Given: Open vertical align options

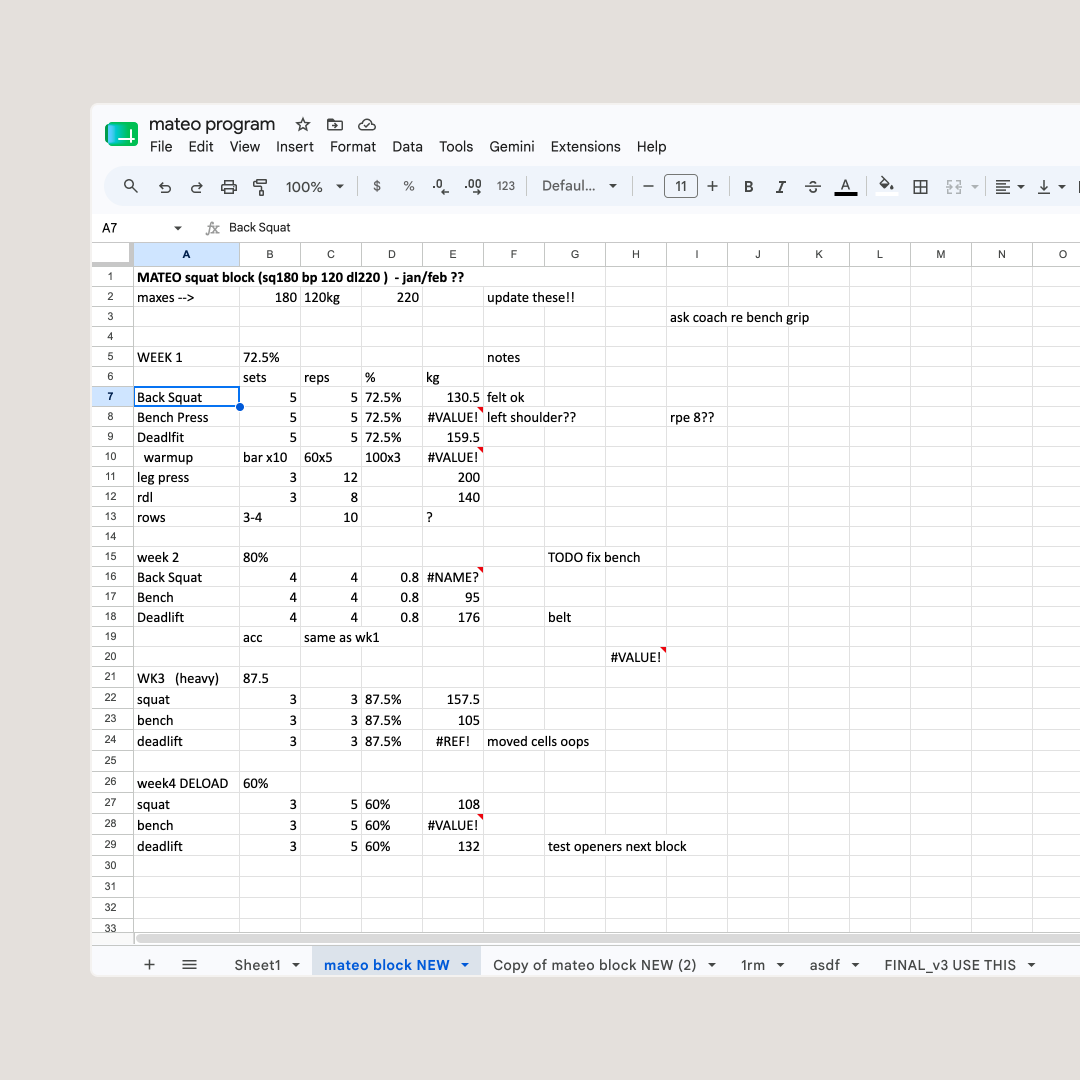Looking at the screenshot, I should click(1052, 186).
